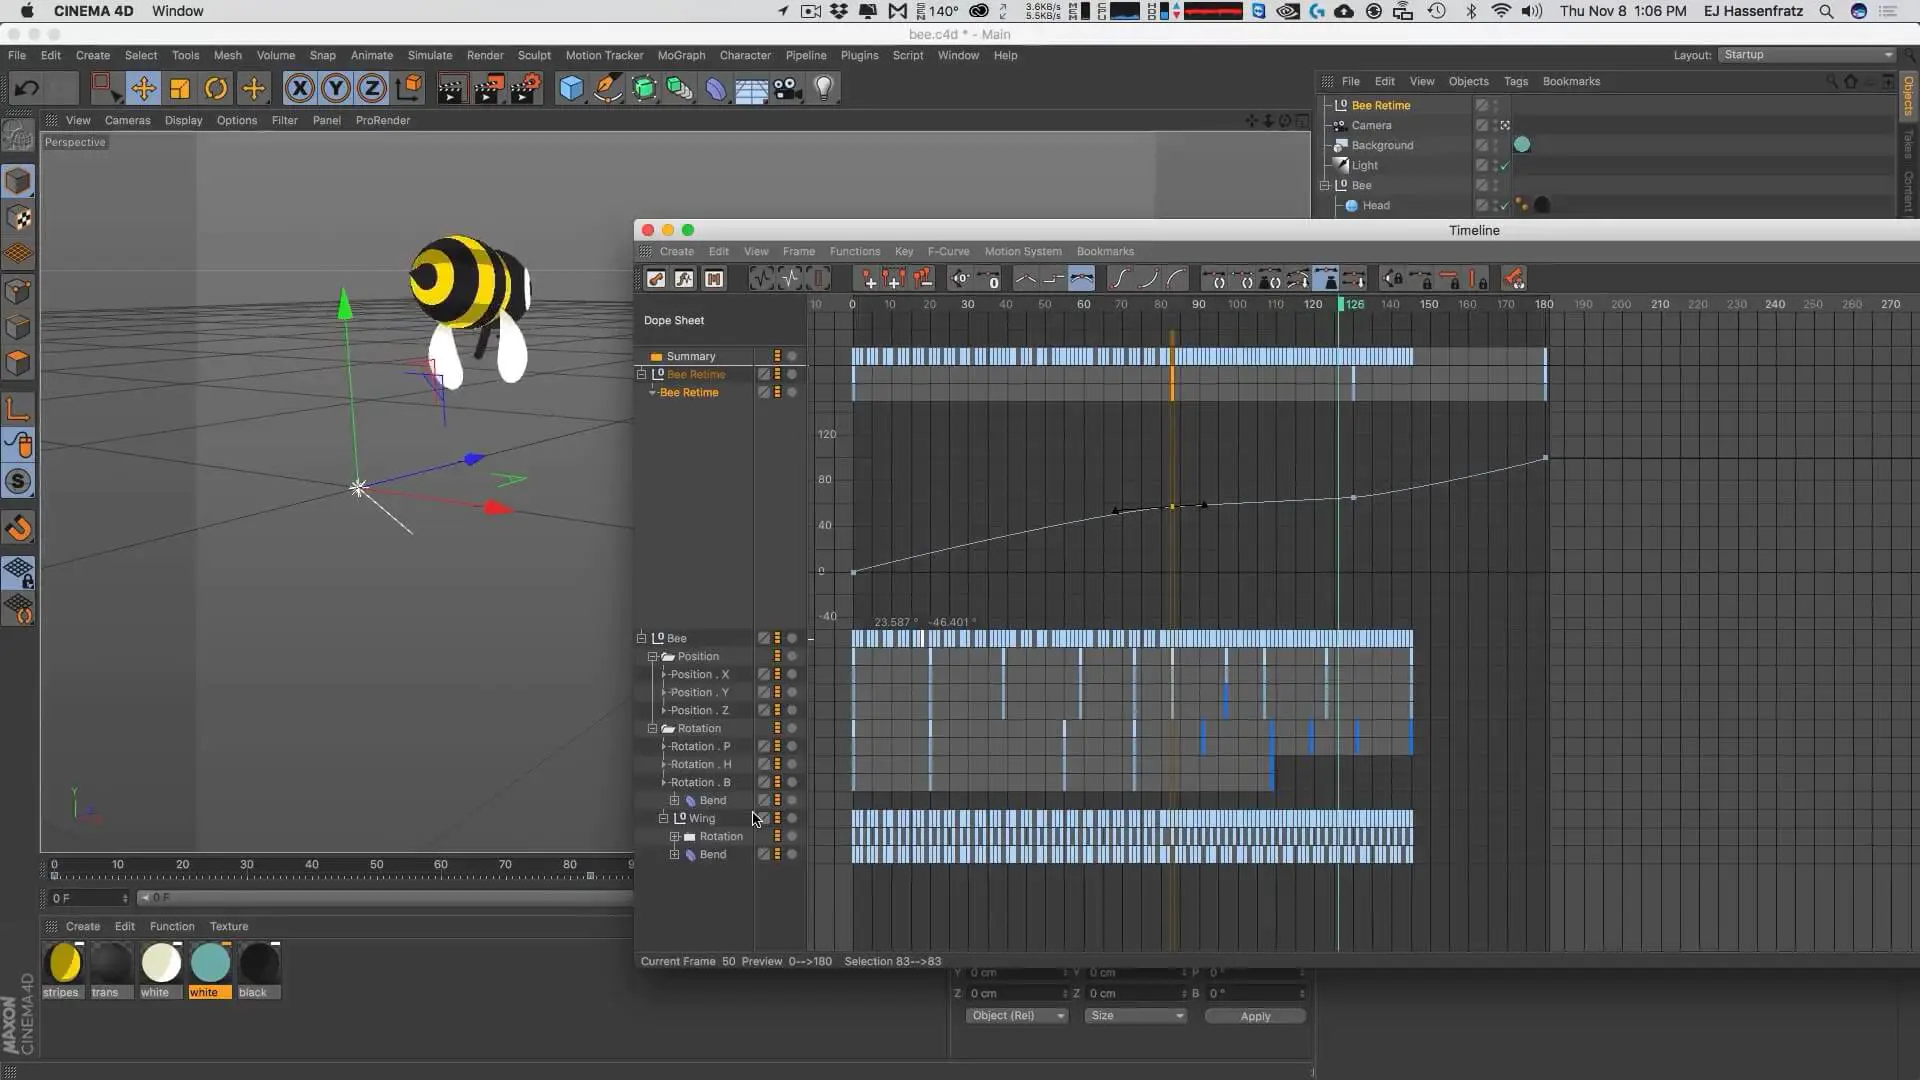Select the Scale tool
The width and height of the screenshot is (1920, 1080).
coord(180,88)
